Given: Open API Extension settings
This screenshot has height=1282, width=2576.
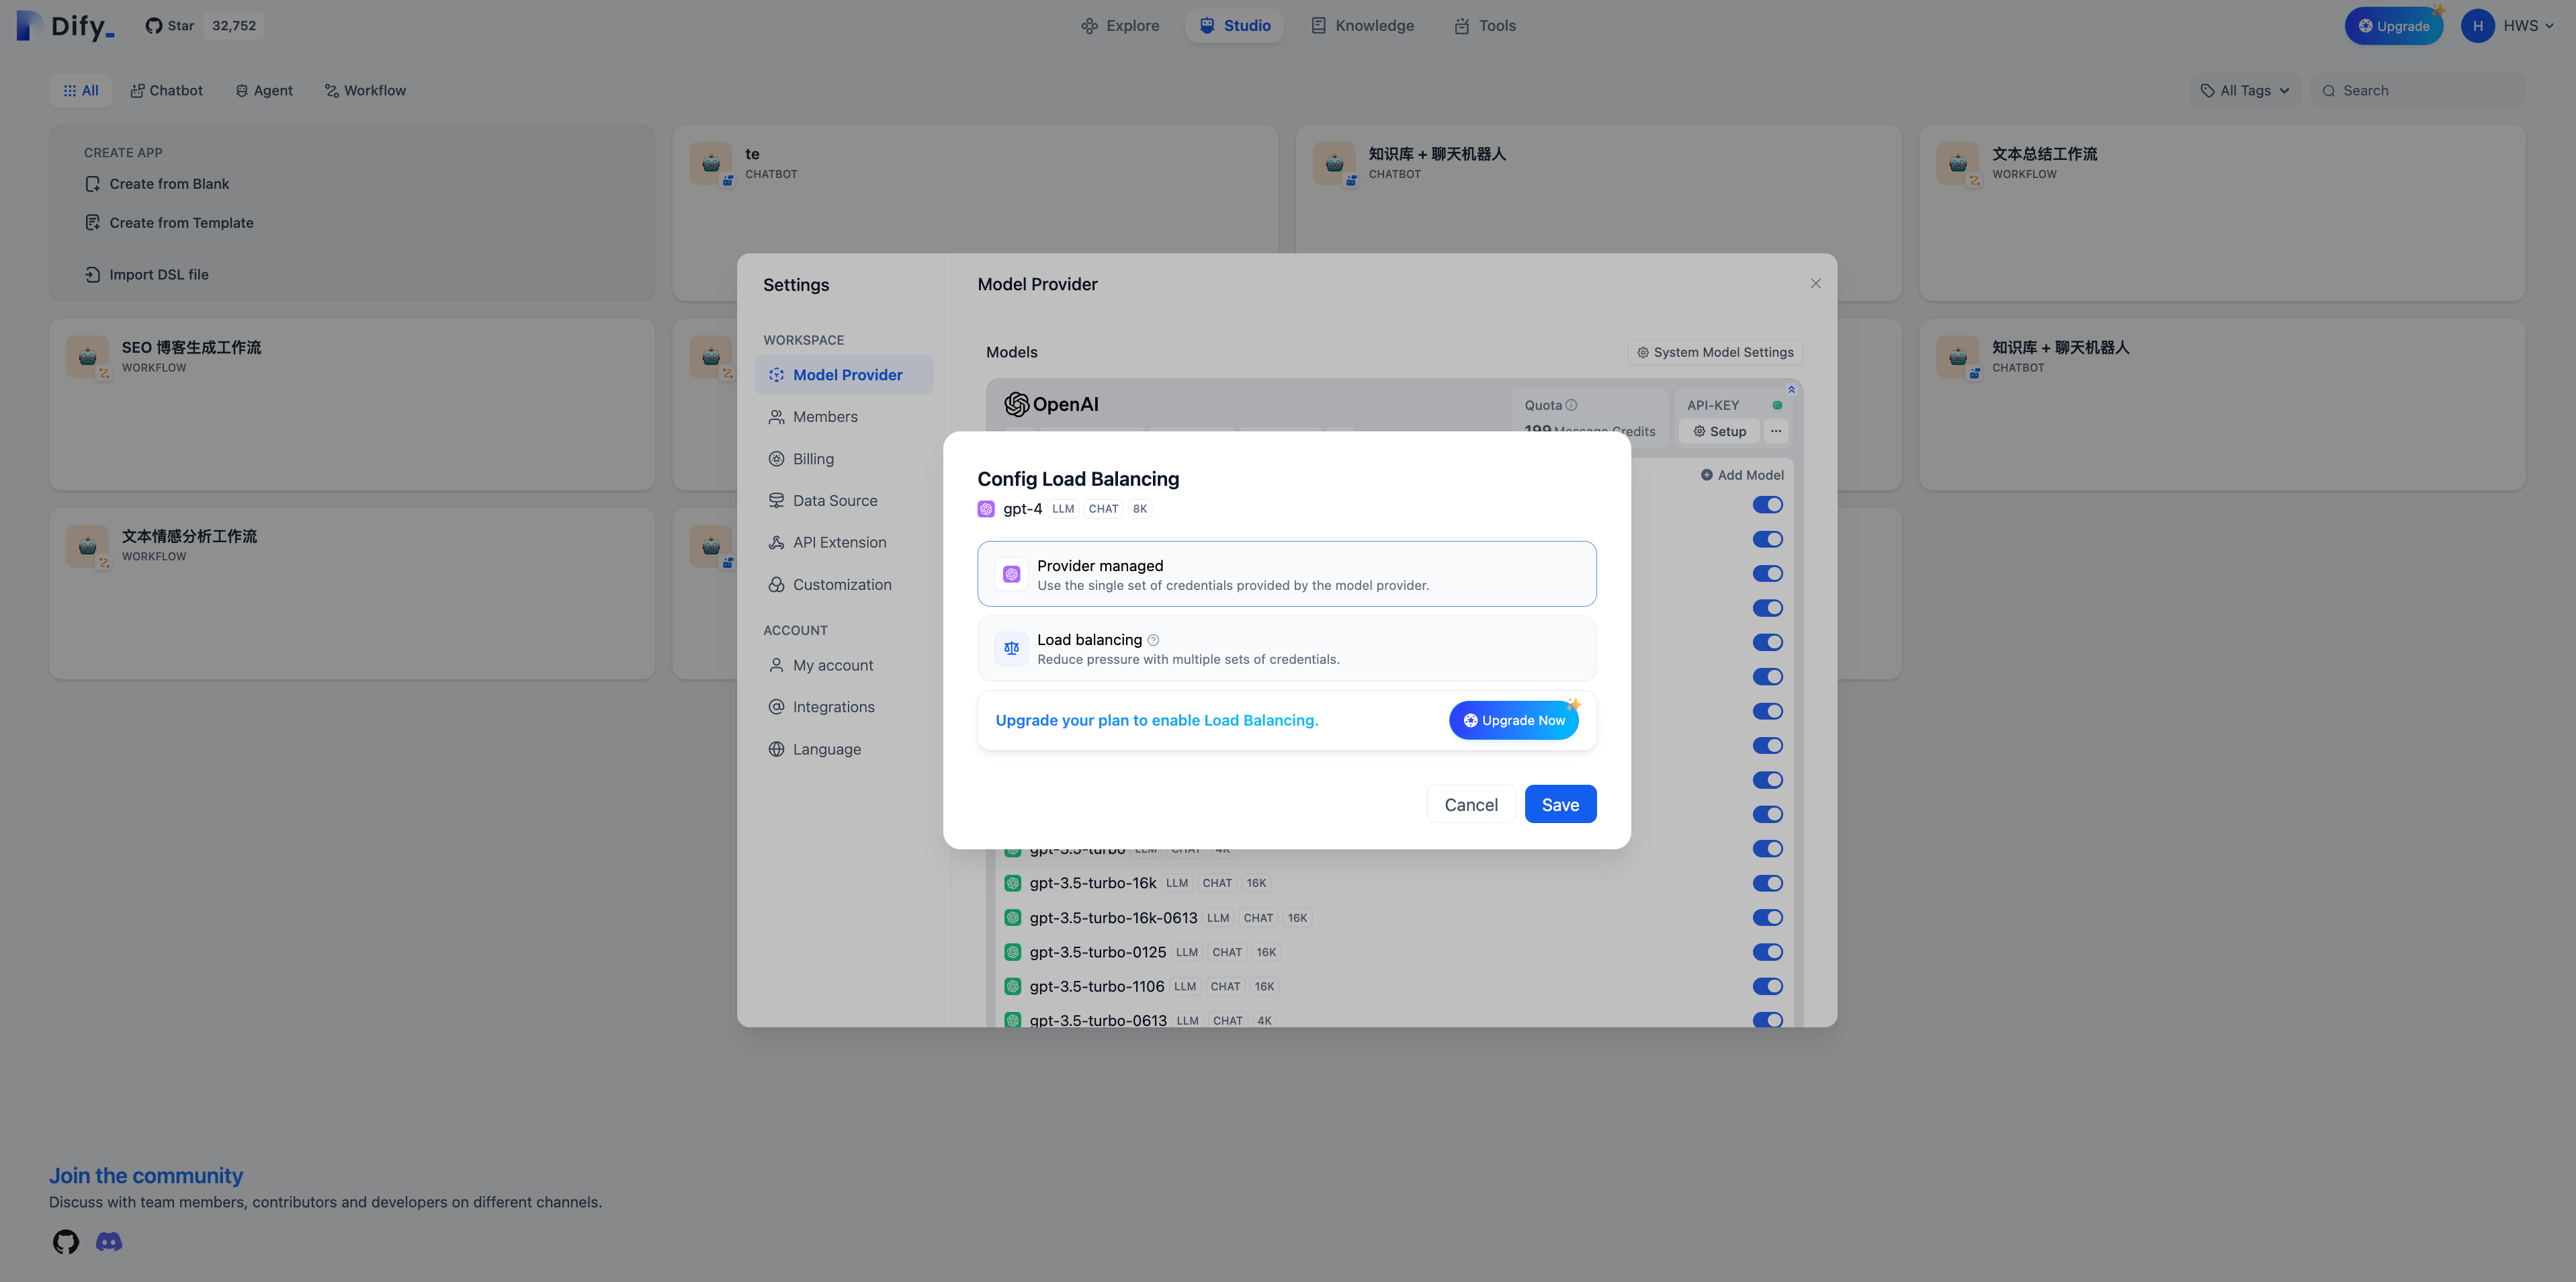Looking at the screenshot, I should (x=844, y=543).
